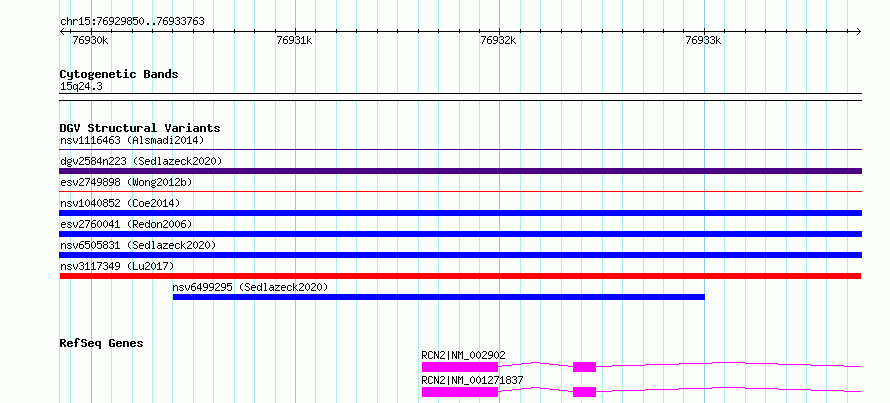Click the 76930k ruler tick label
This screenshot has width=890, height=403.
pyautogui.click(x=90, y=40)
